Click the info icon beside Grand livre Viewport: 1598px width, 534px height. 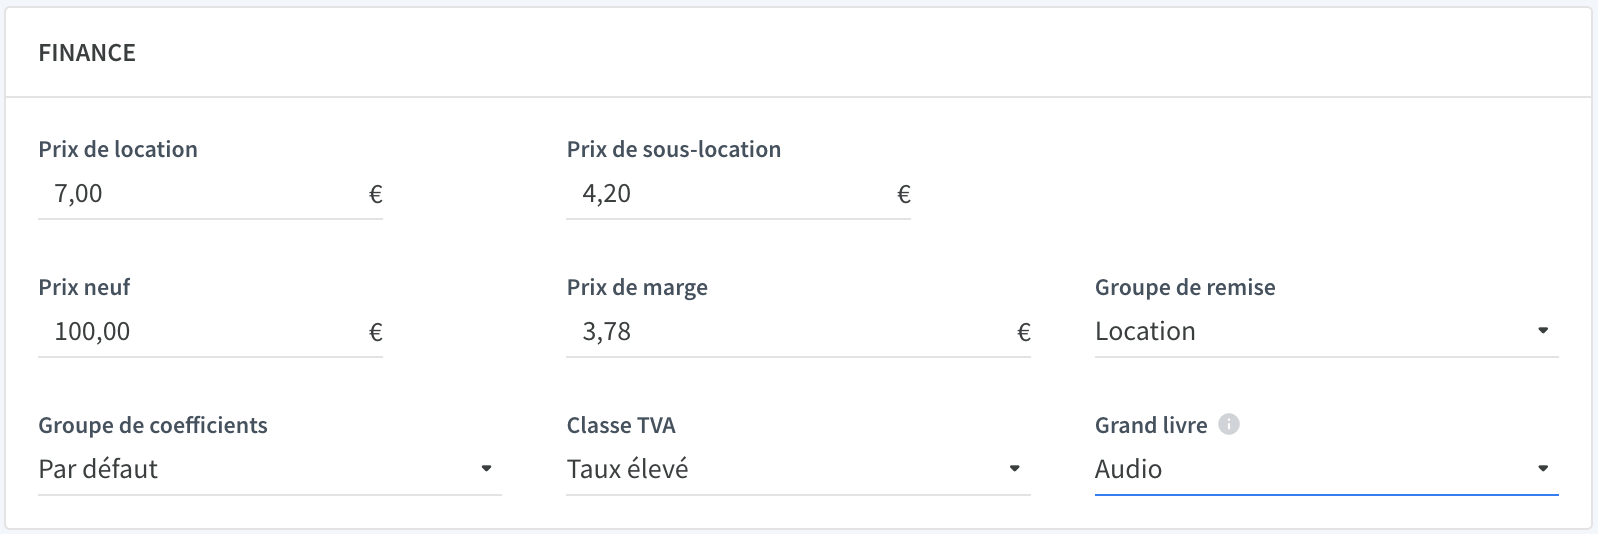pyautogui.click(x=1229, y=424)
